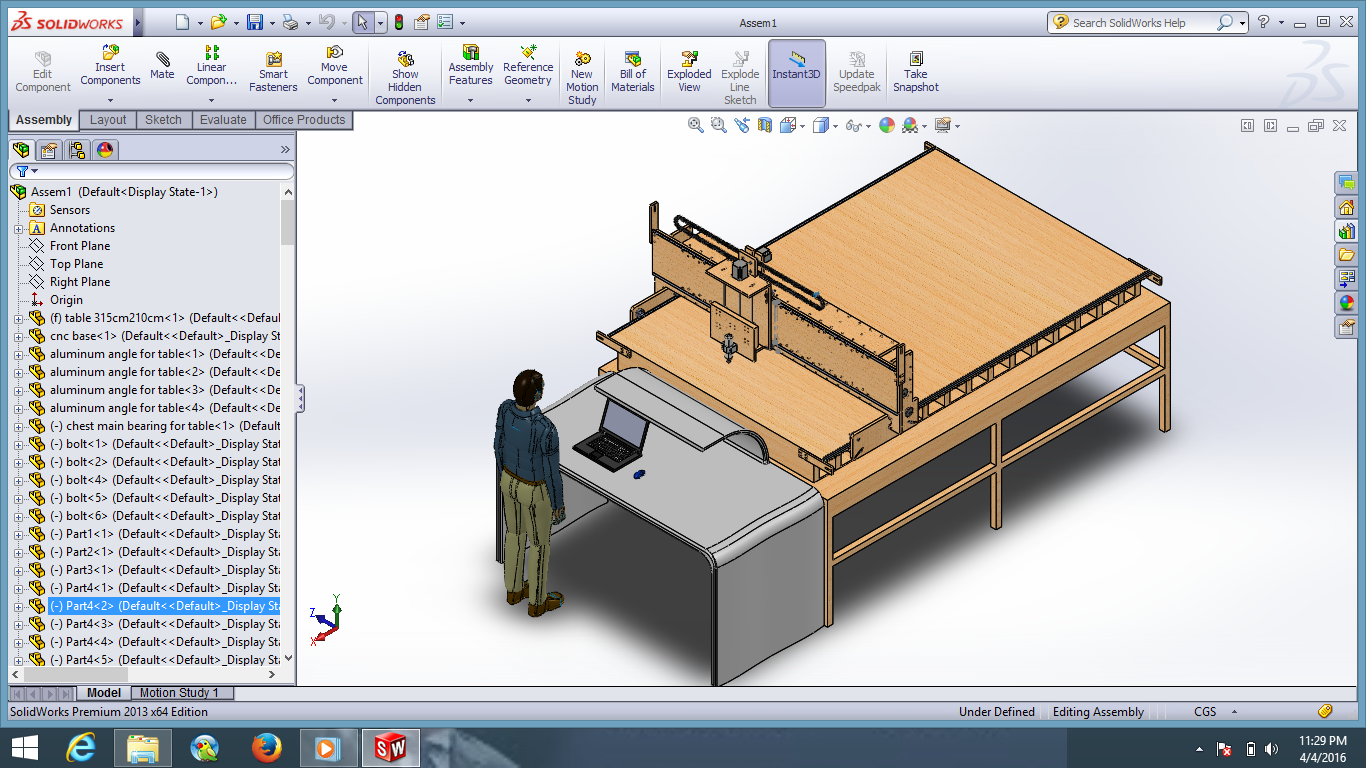Image resolution: width=1366 pixels, height=768 pixels.
Task: Select the Origin tree item
Action: 67,300
